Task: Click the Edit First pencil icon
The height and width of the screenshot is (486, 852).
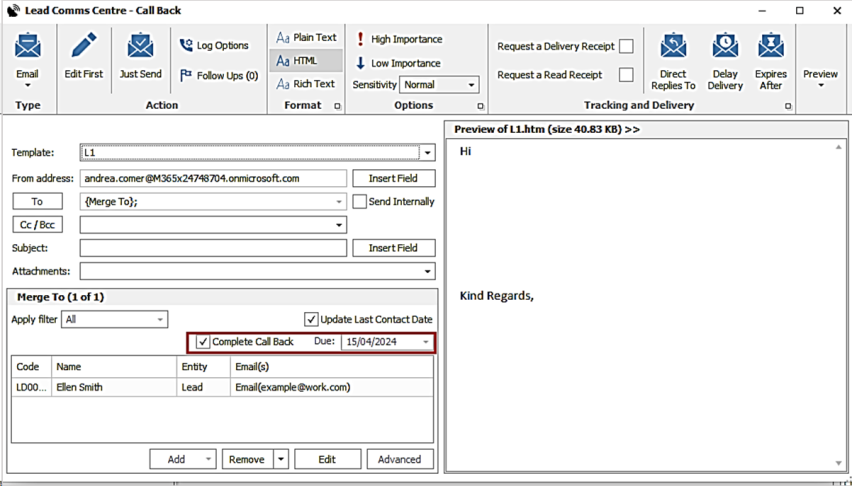Action: click(83, 48)
